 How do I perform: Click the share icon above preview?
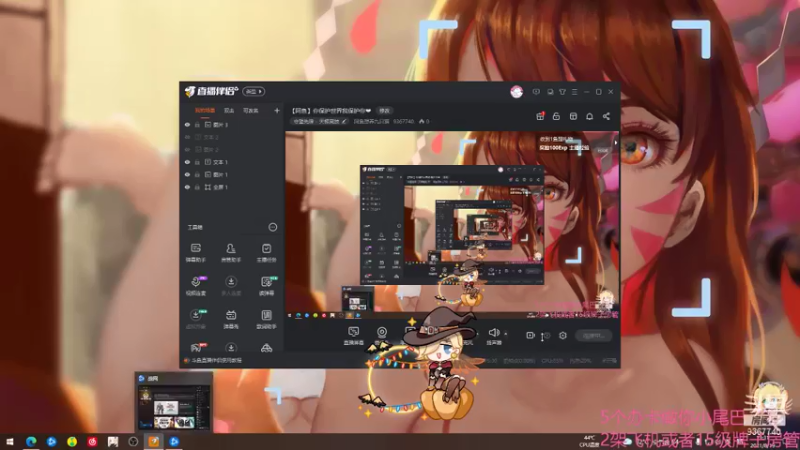point(606,116)
